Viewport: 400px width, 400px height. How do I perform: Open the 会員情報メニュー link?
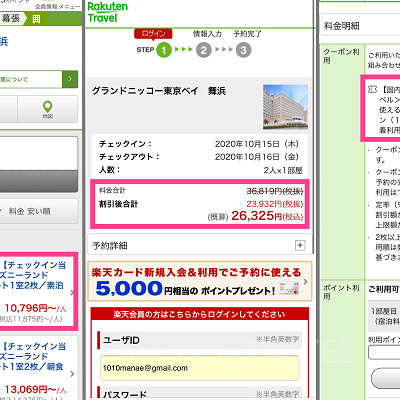coord(58,7)
